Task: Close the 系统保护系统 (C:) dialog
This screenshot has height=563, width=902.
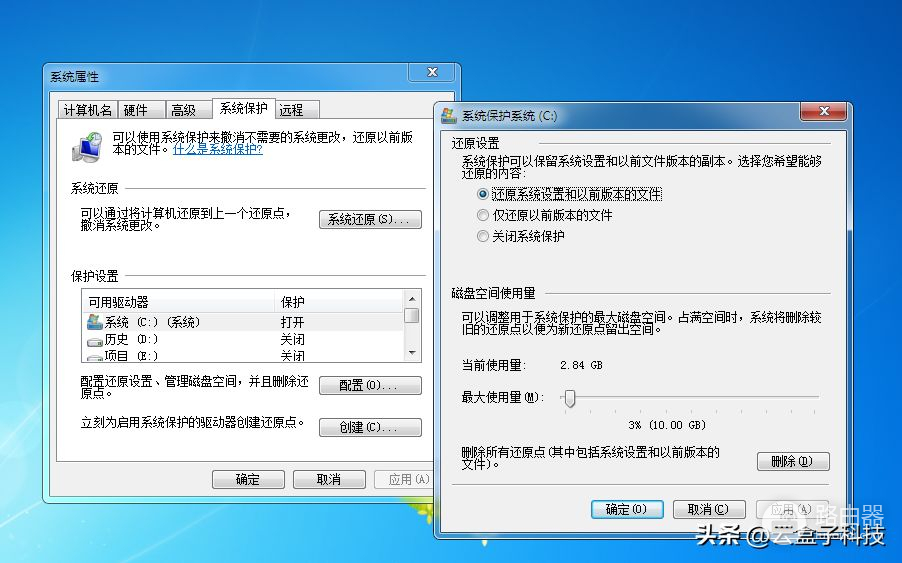Action: (x=825, y=112)
